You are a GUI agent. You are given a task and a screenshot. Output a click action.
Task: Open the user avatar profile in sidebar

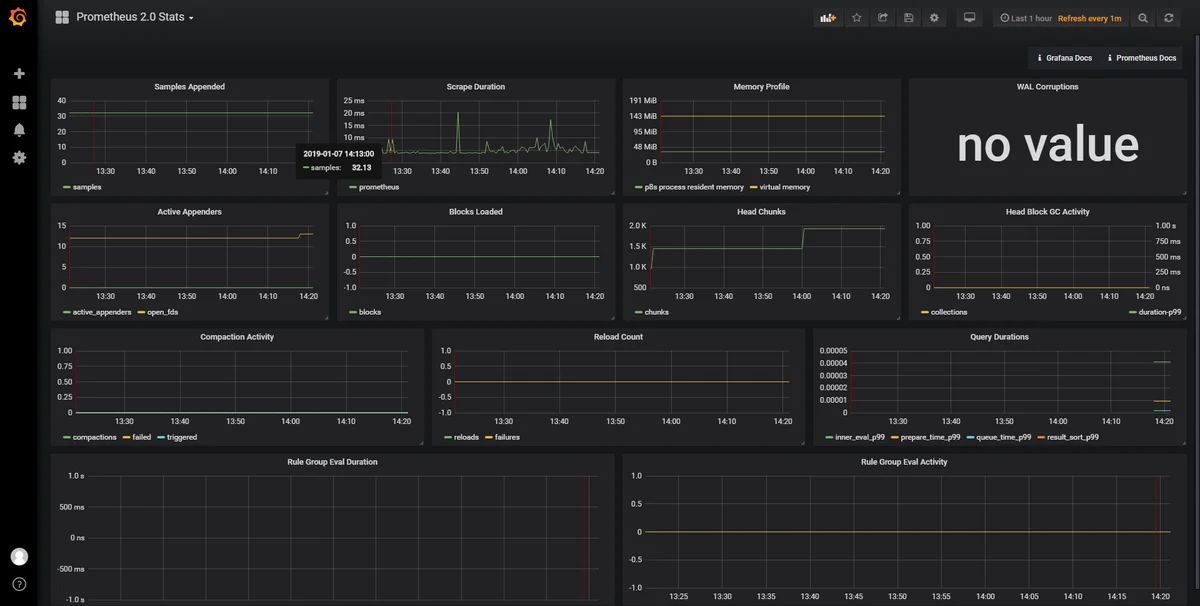[x=19, y=557]
